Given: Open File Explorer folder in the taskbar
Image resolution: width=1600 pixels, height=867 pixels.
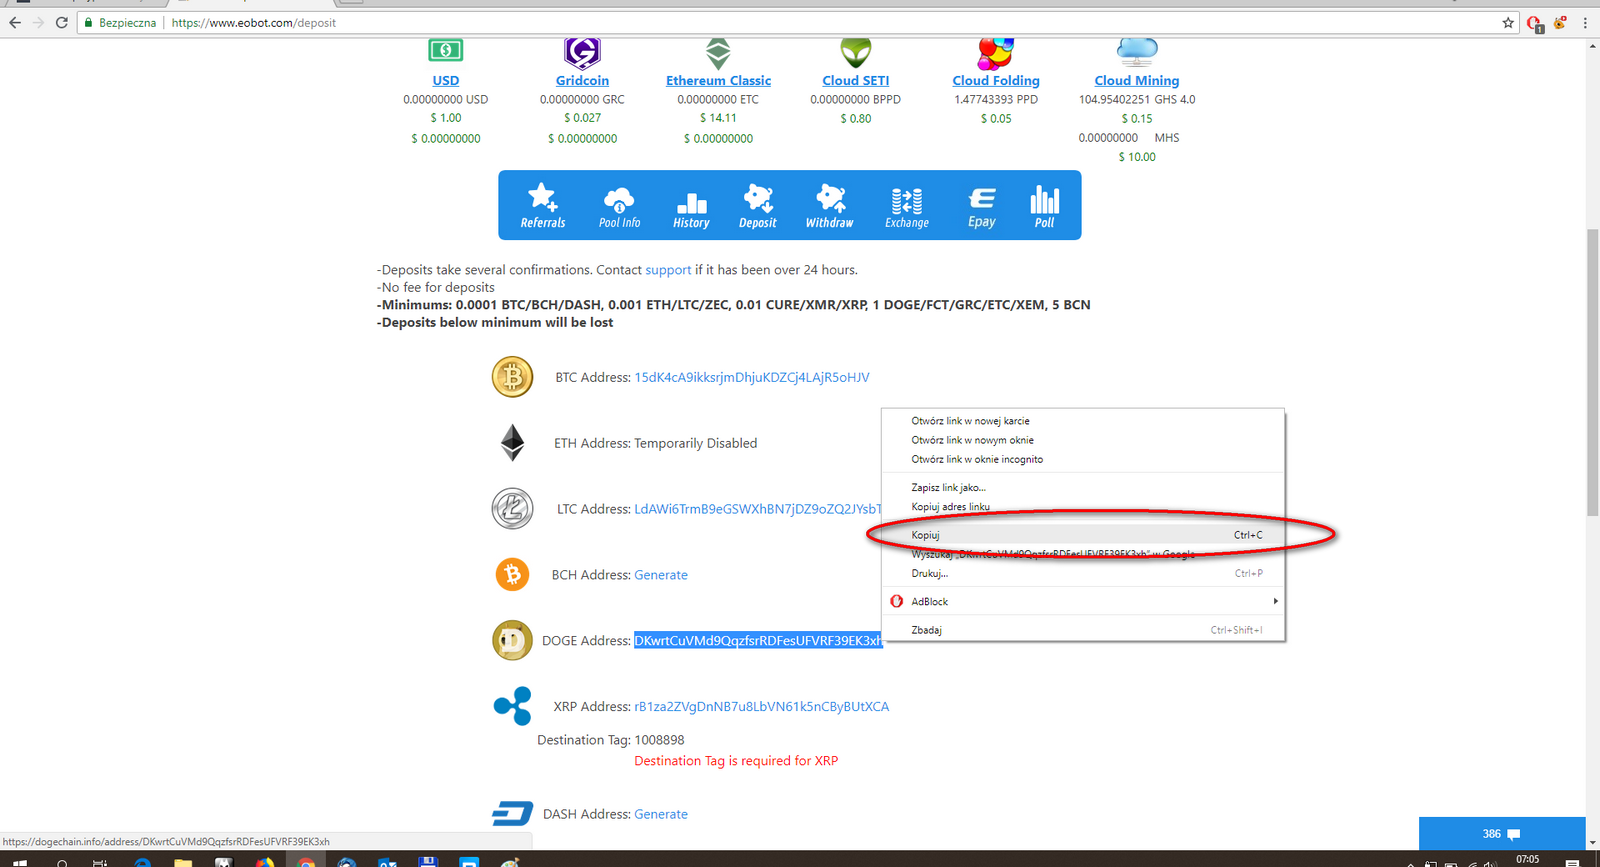Looking at the screenshot, I should pos(183,861).
